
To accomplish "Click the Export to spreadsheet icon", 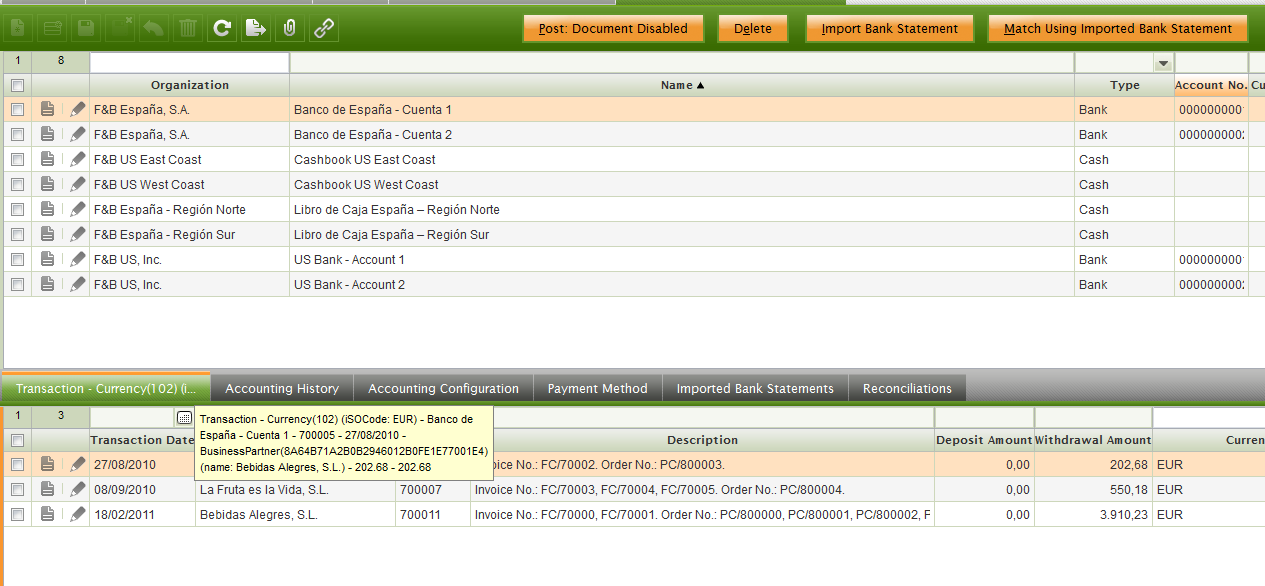I will (256, 28).
